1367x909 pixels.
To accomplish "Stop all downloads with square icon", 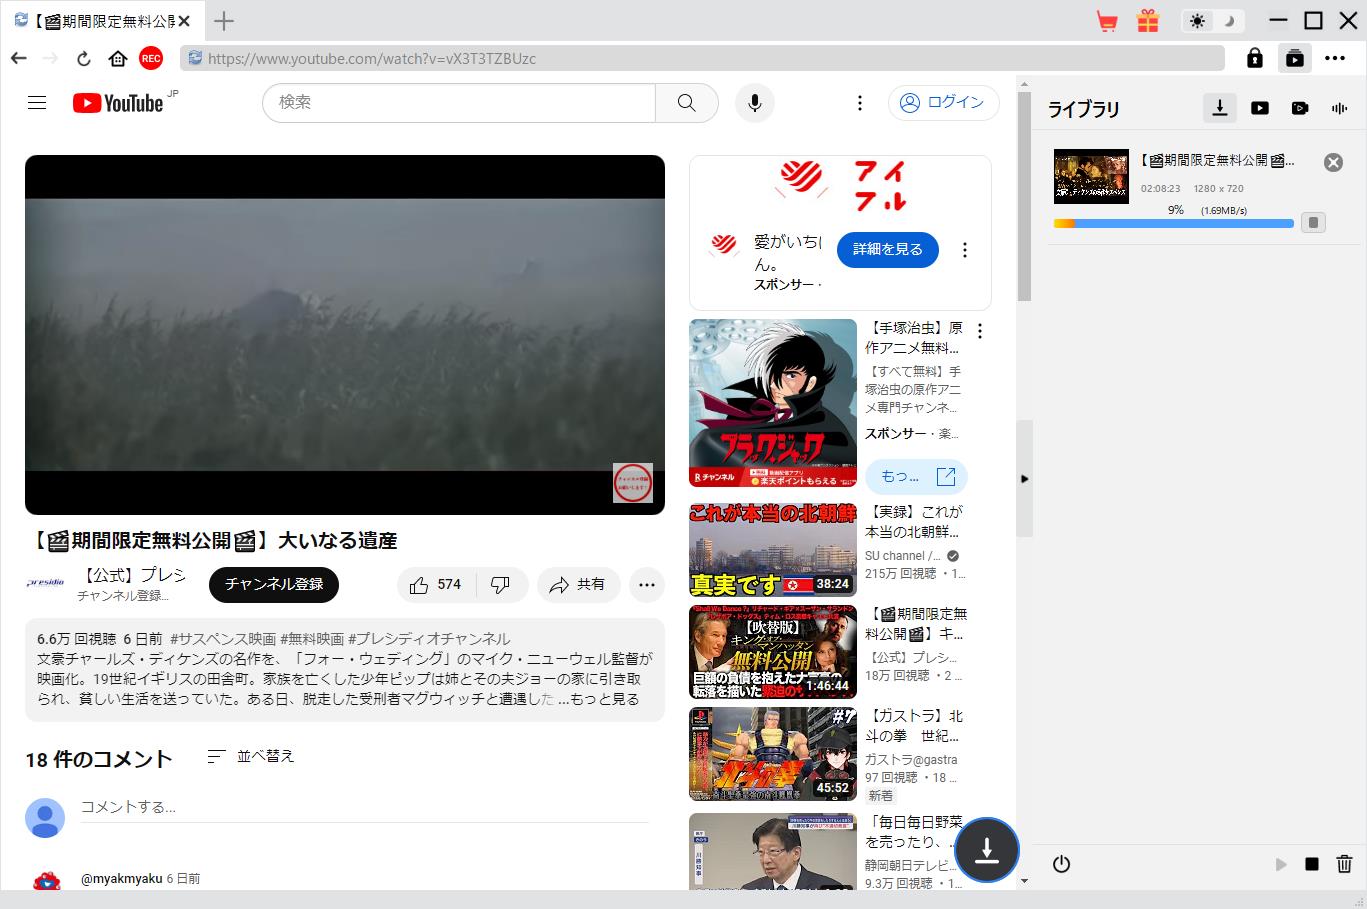I will click(x=1312, y=864).
